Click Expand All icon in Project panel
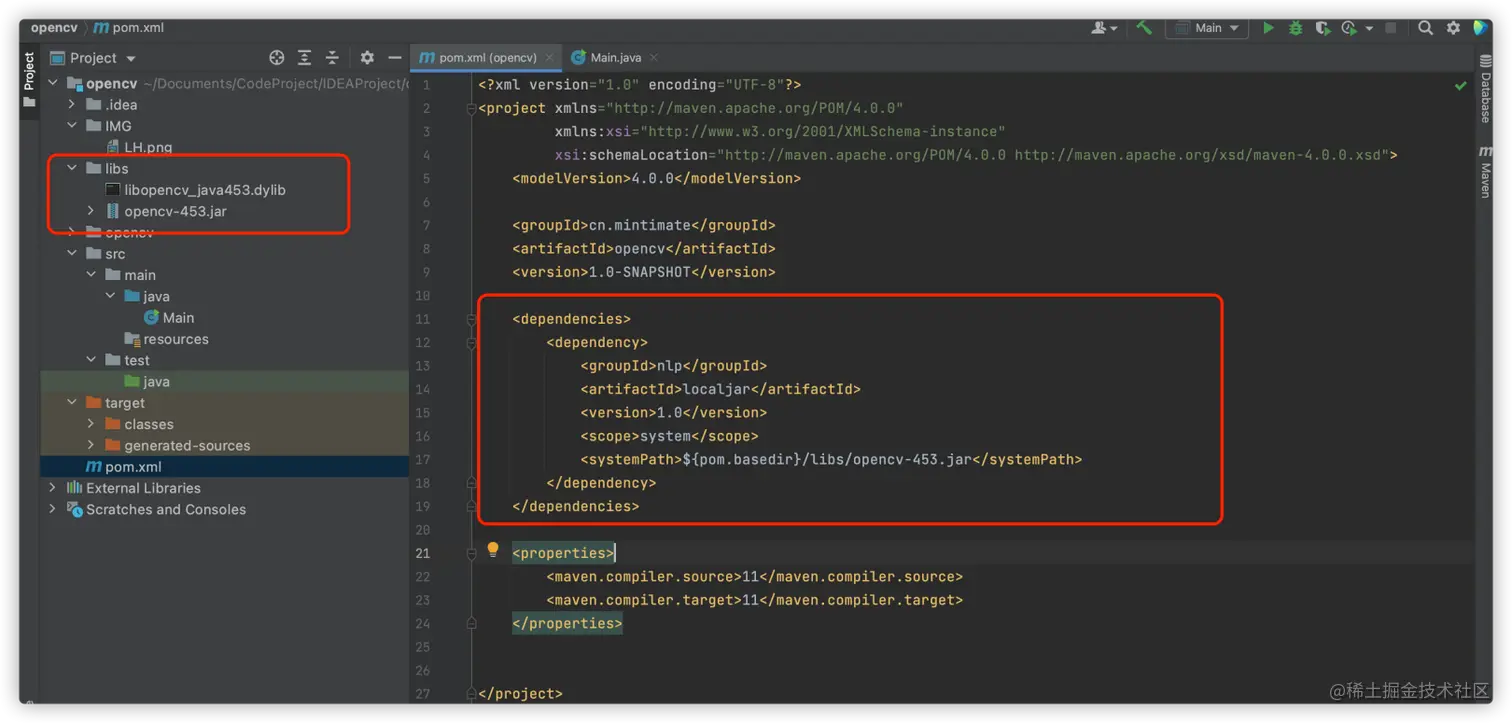1512x723 pixels. coord(304,58)
